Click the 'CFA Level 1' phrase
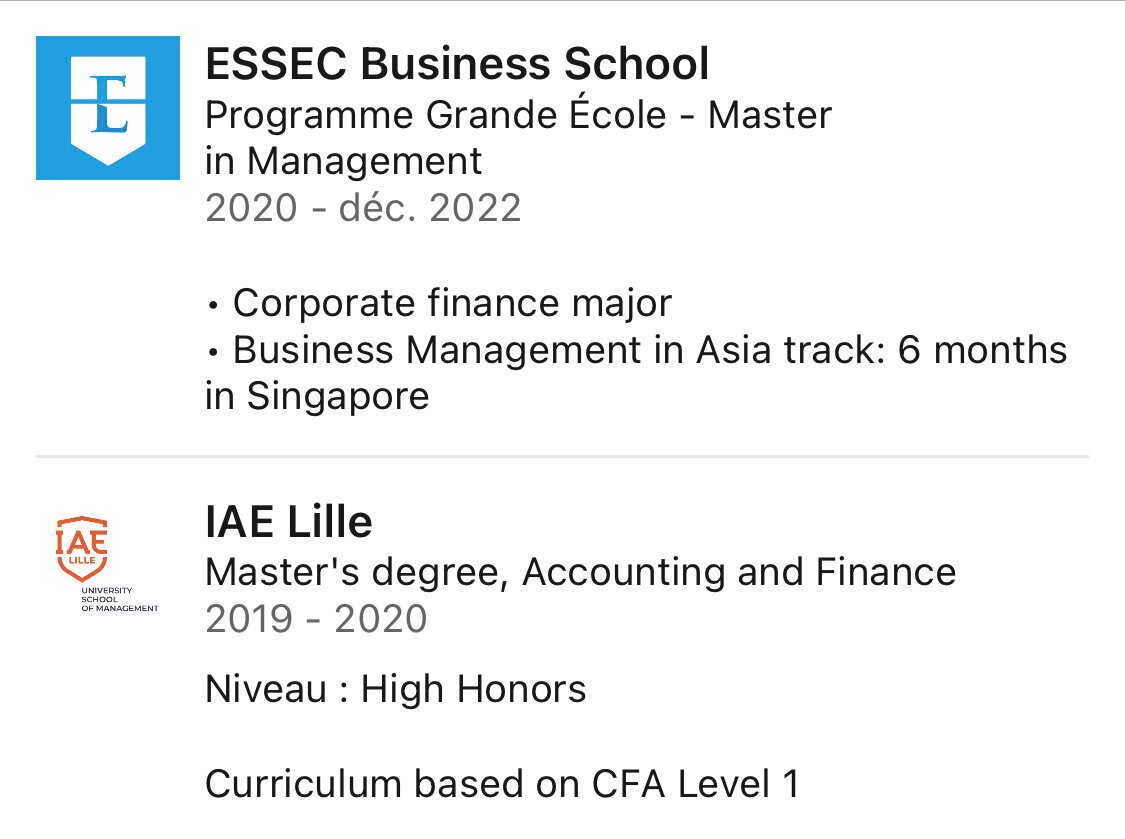The width and height of the screenshot is (1125, 839). pos(695,784)
